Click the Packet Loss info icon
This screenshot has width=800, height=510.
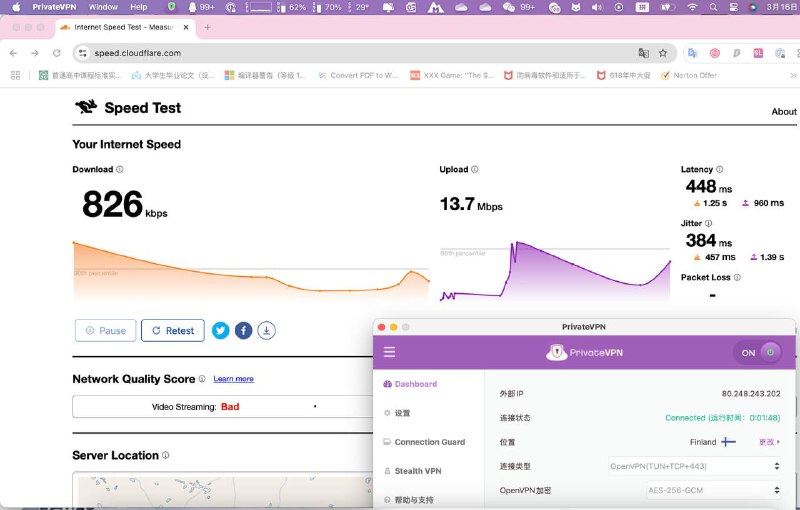pos(737,277)
